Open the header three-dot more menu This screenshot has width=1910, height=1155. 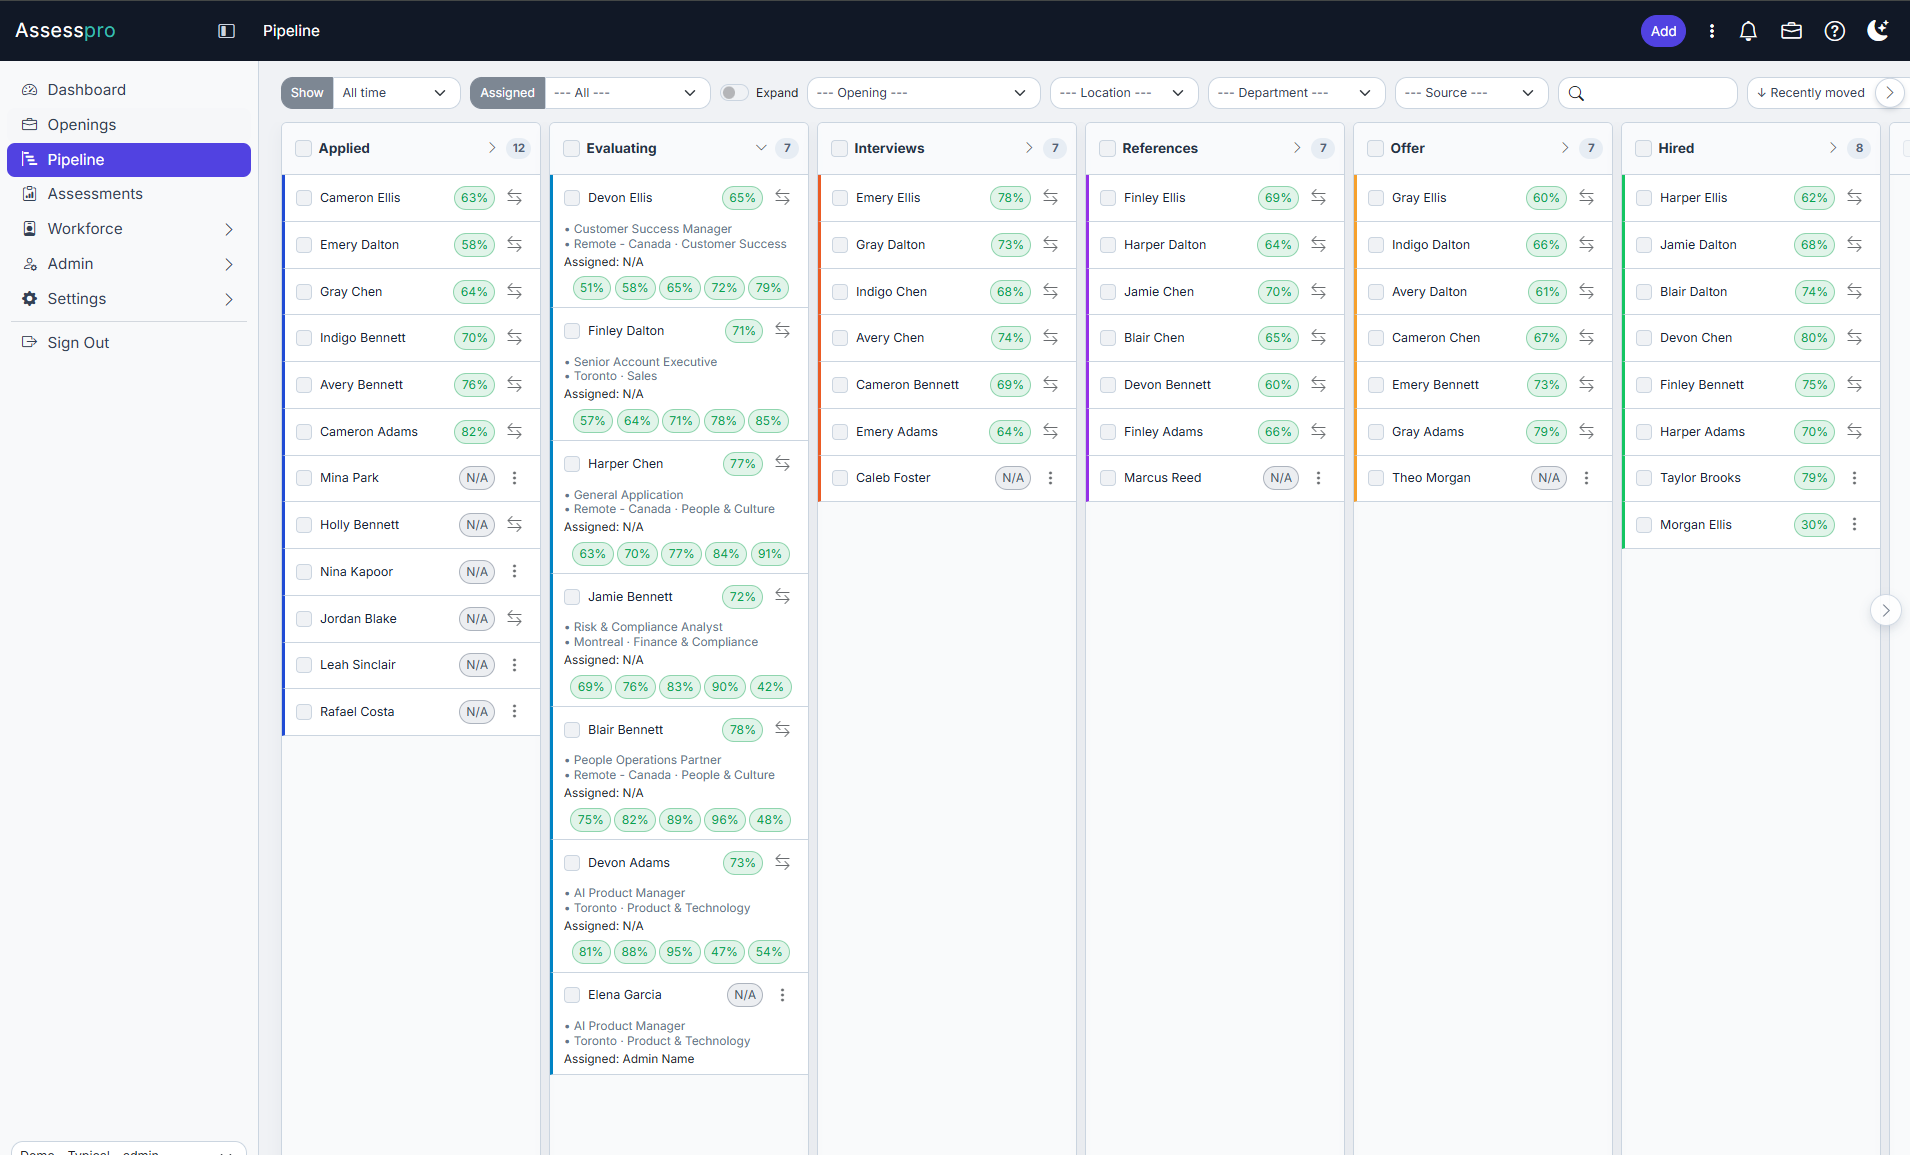1712,31
